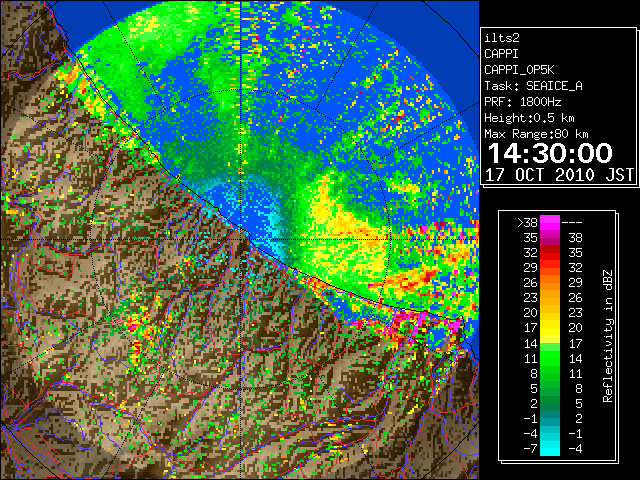The height and width of the screenshot is (480, 640).
Task: Click the 'ilts2' product name text
Action: pyautogui.click(x=502, y=38)
